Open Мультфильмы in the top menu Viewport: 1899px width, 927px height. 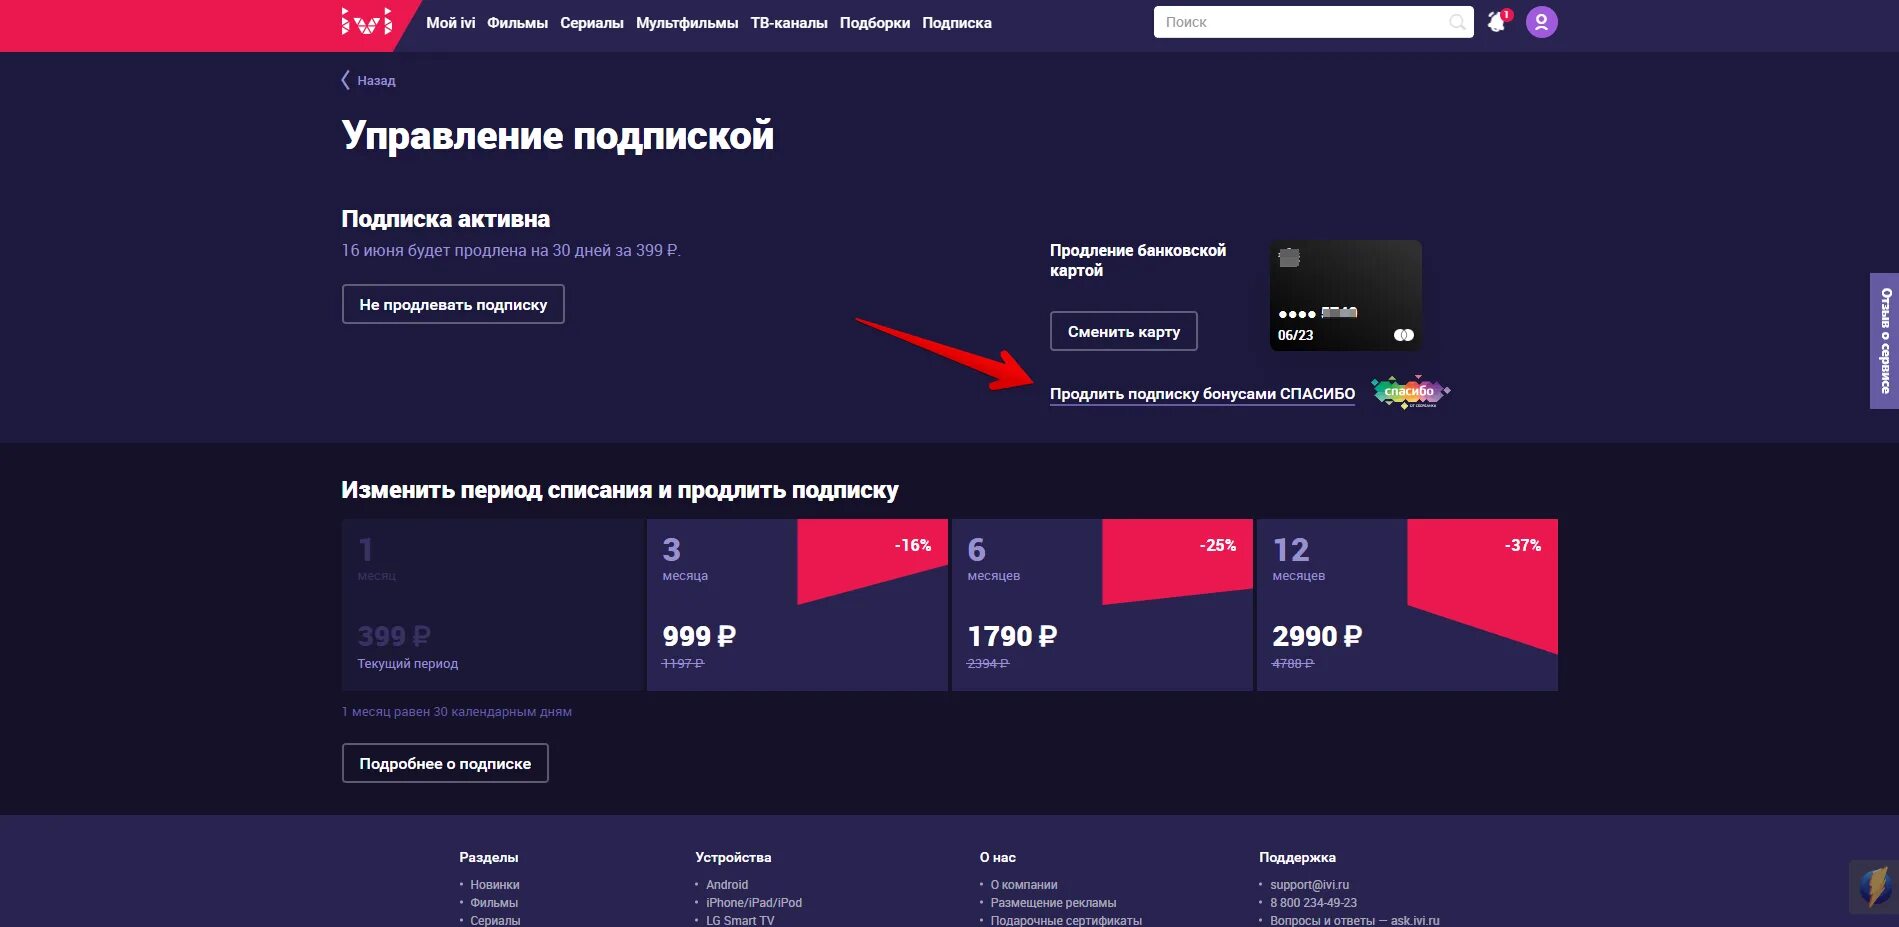coord(687,23)
